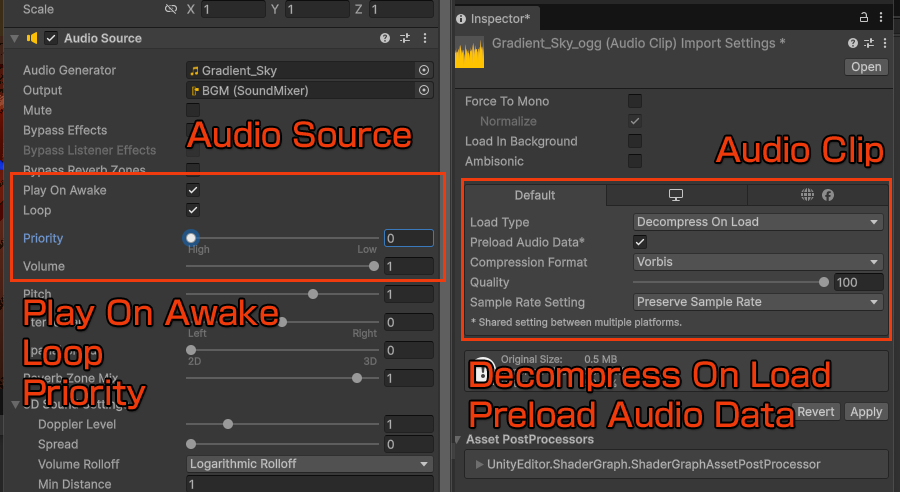This screenshot has height=492, width=900.
Task: Click the Audio Clip import settings help icon
Action: [853, 44]
